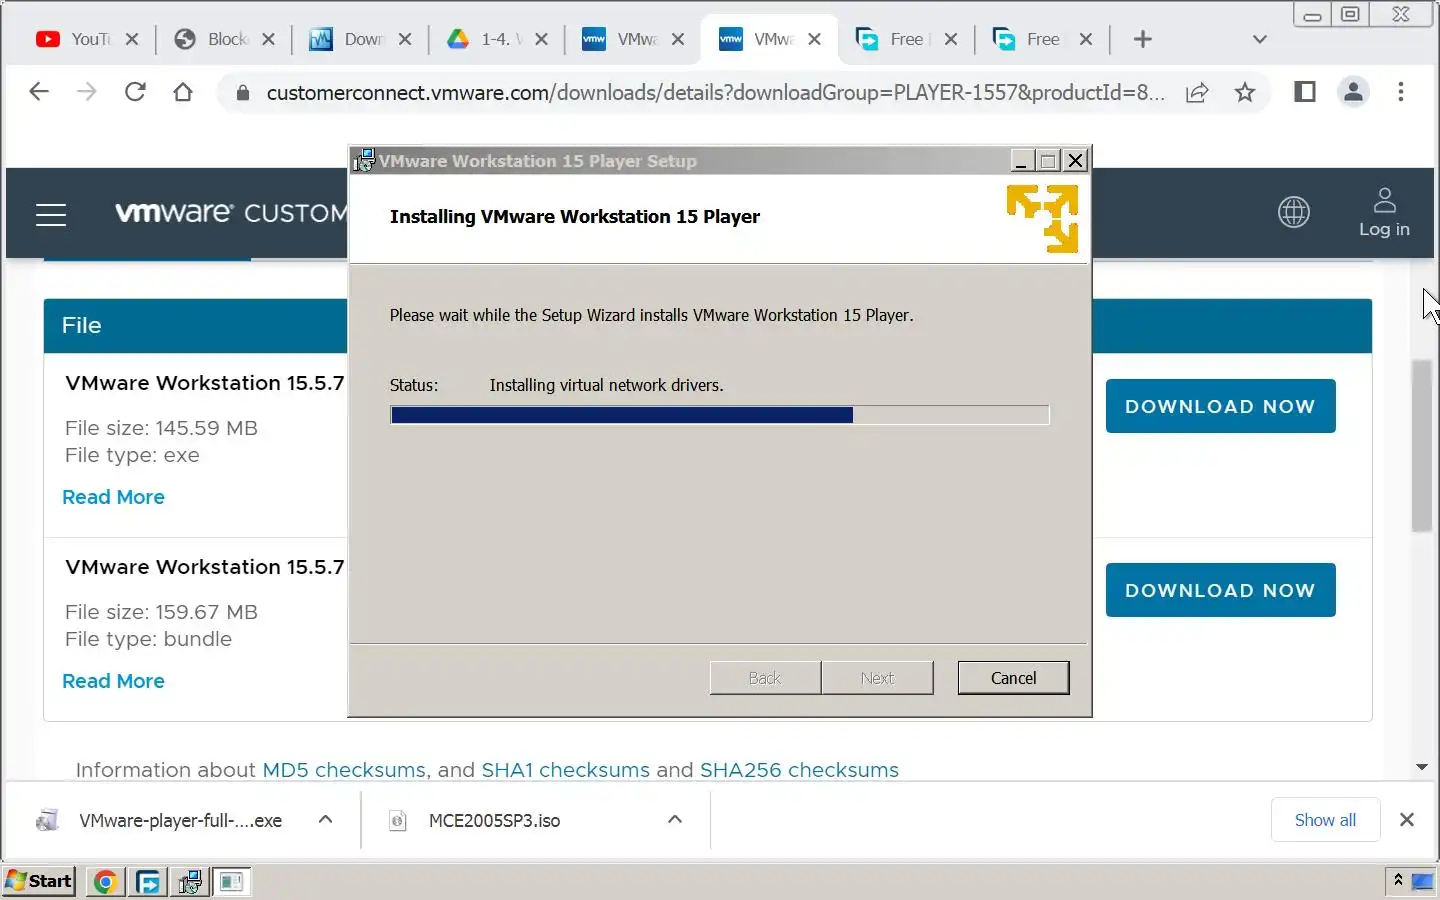Click the page vertical scrollbar thumb
Image resolution: width=1440 pixels, height=900 pixels.
(1421, 445)
